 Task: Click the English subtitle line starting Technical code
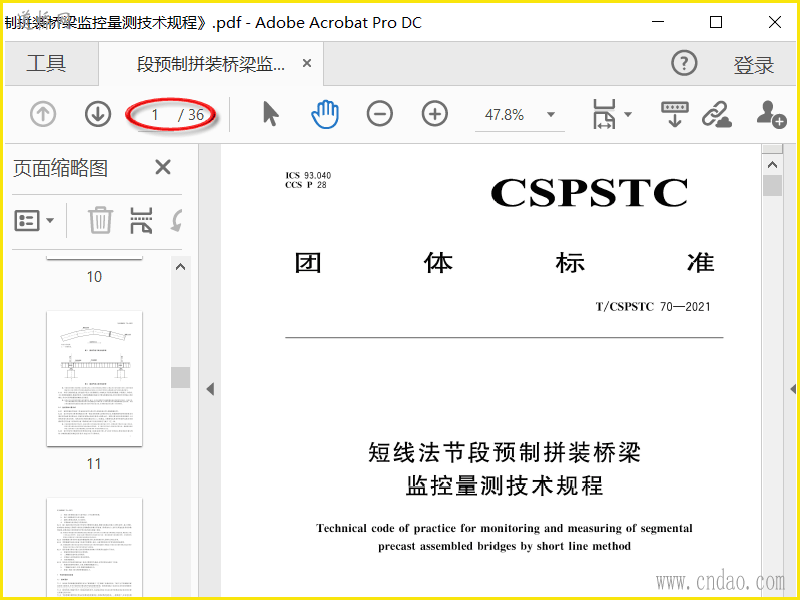[505, 528]
